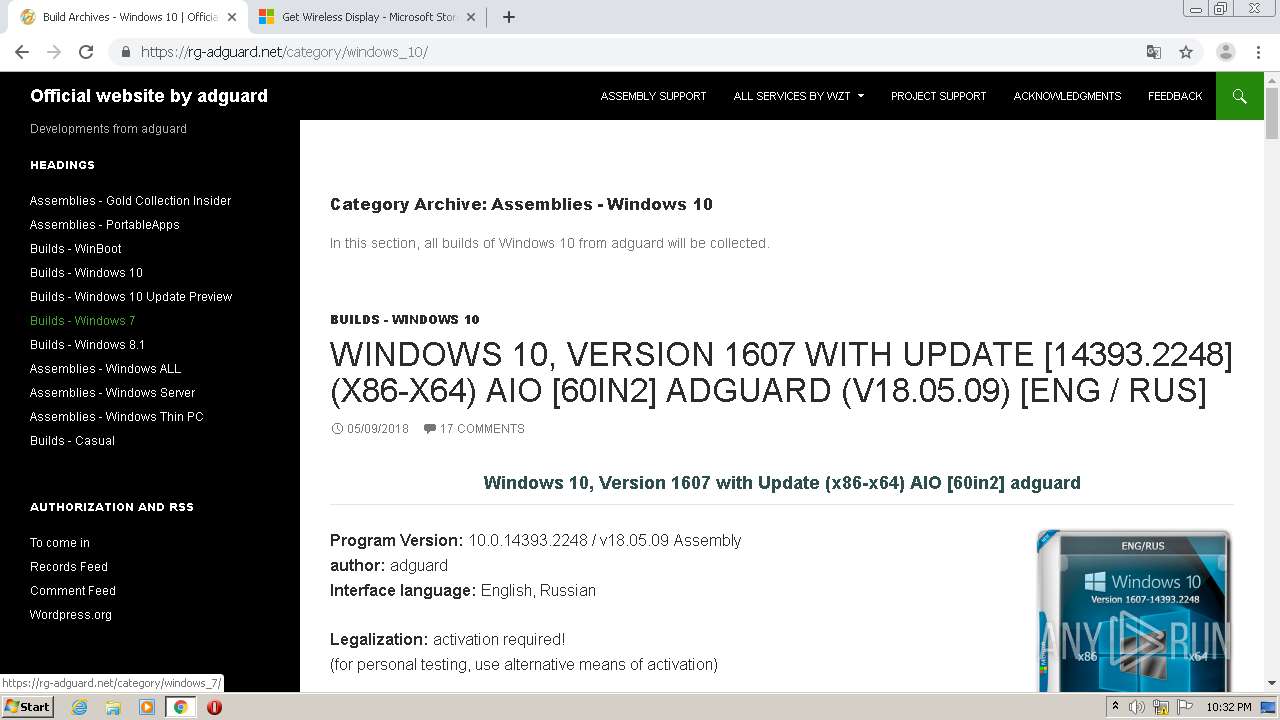Open the Assembly Support menu item
Screen dimensions: 1280x720
(653, 96)
